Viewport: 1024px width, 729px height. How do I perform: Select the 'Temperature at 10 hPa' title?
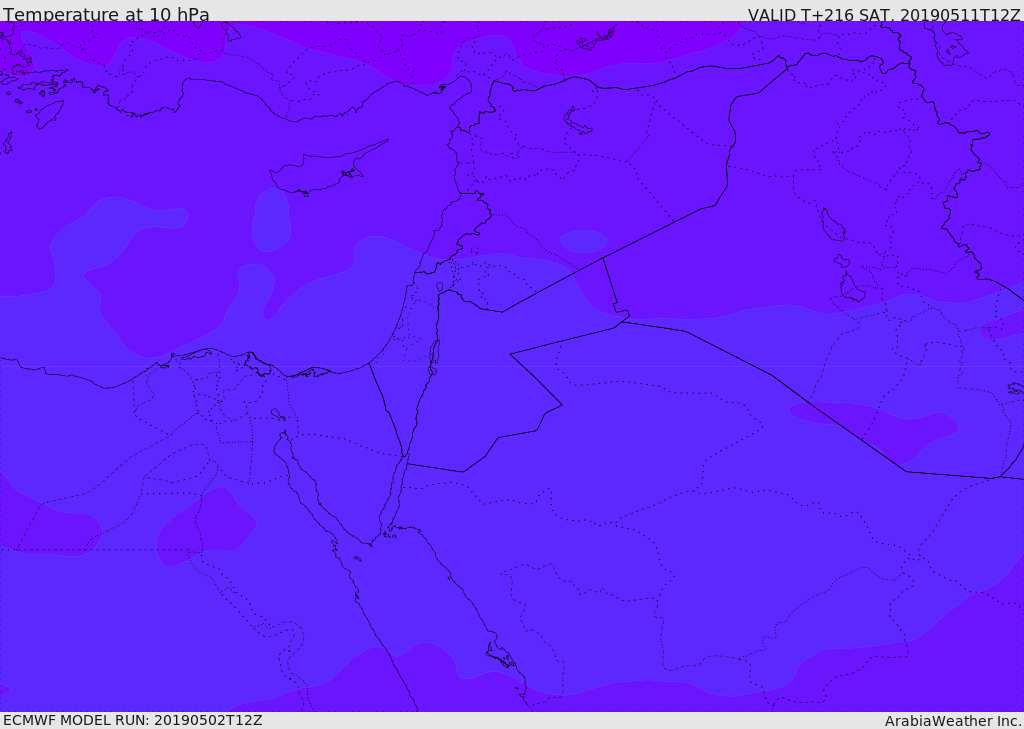coord(106,14)
